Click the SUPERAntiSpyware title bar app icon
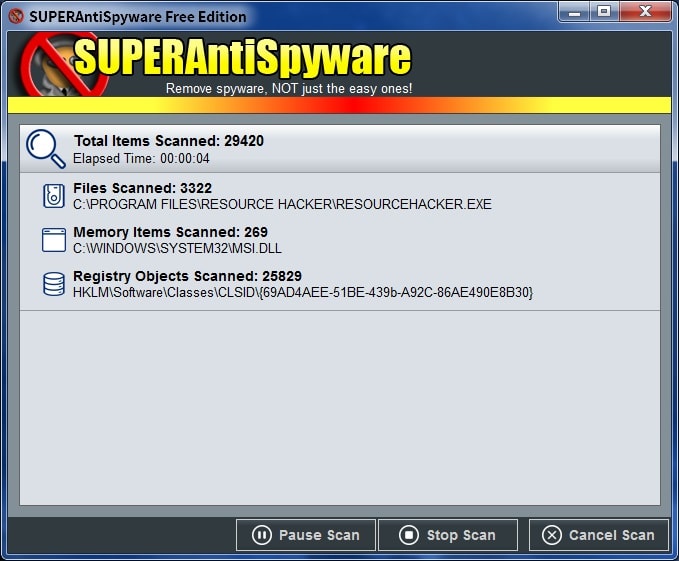 (16, 16)
